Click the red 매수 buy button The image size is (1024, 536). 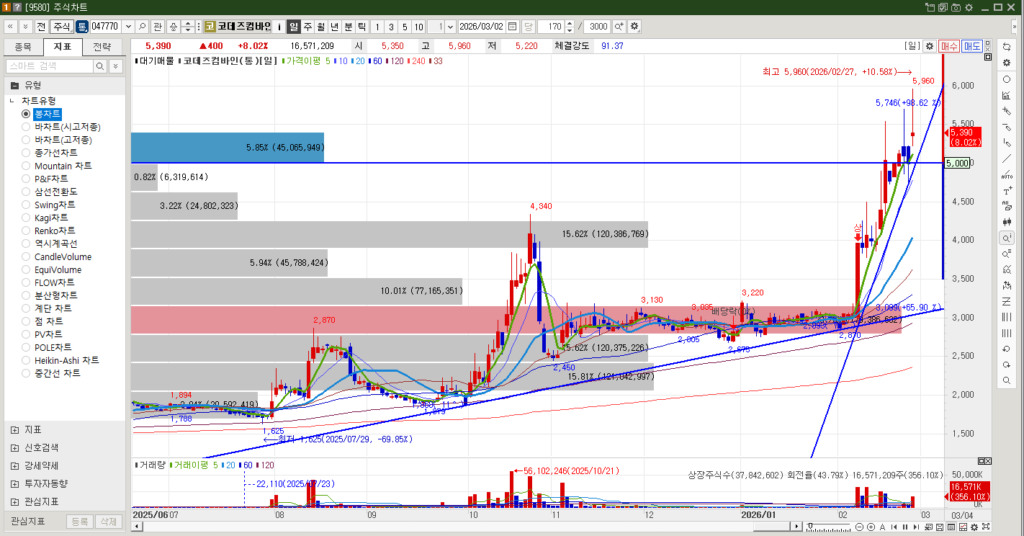point(949,46)
